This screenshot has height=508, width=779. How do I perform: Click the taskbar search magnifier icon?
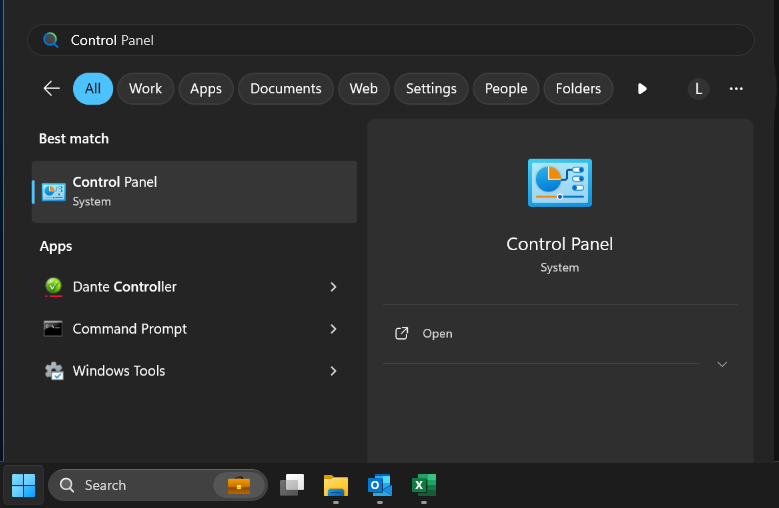pyautogui.click(x=67, y=485)
